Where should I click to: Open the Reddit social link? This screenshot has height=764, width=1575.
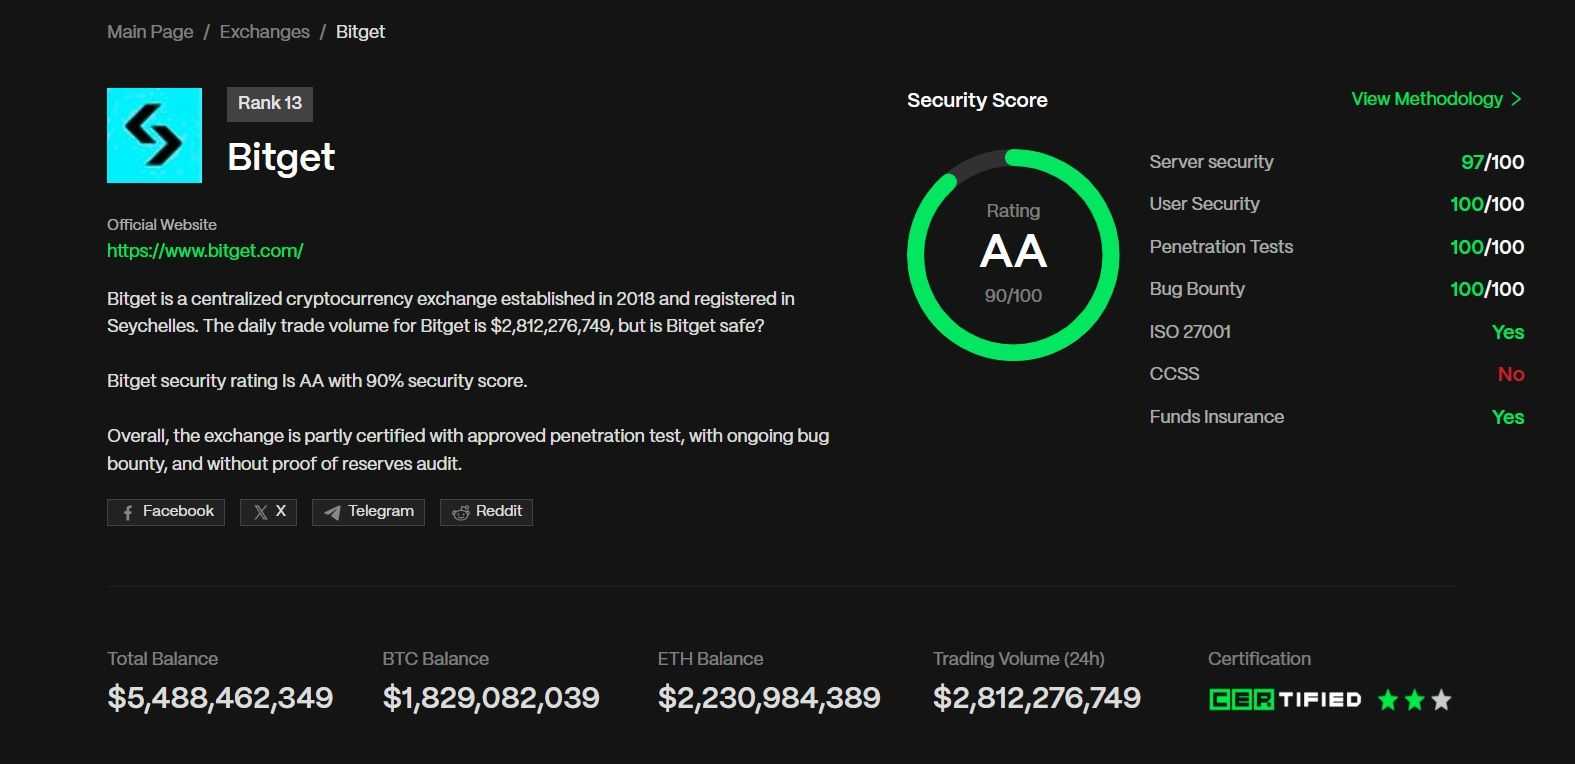[x=486, y=512]
